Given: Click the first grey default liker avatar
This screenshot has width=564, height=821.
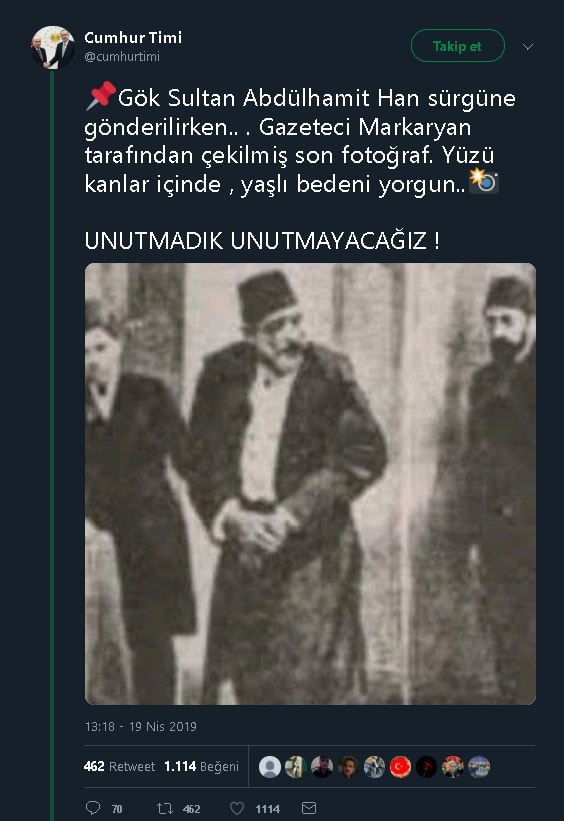Looking at the screenshot, I should tap(270, 767).
